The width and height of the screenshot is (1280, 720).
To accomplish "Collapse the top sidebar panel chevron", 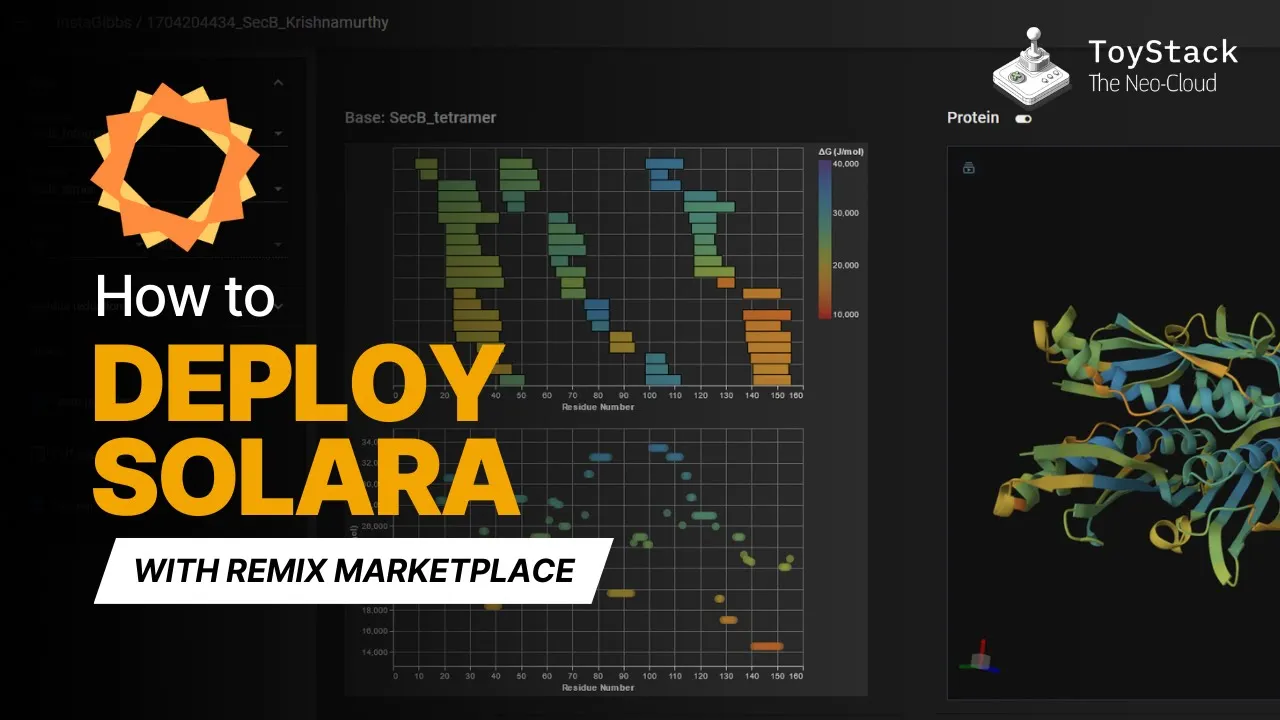I will tap(279, 84).
